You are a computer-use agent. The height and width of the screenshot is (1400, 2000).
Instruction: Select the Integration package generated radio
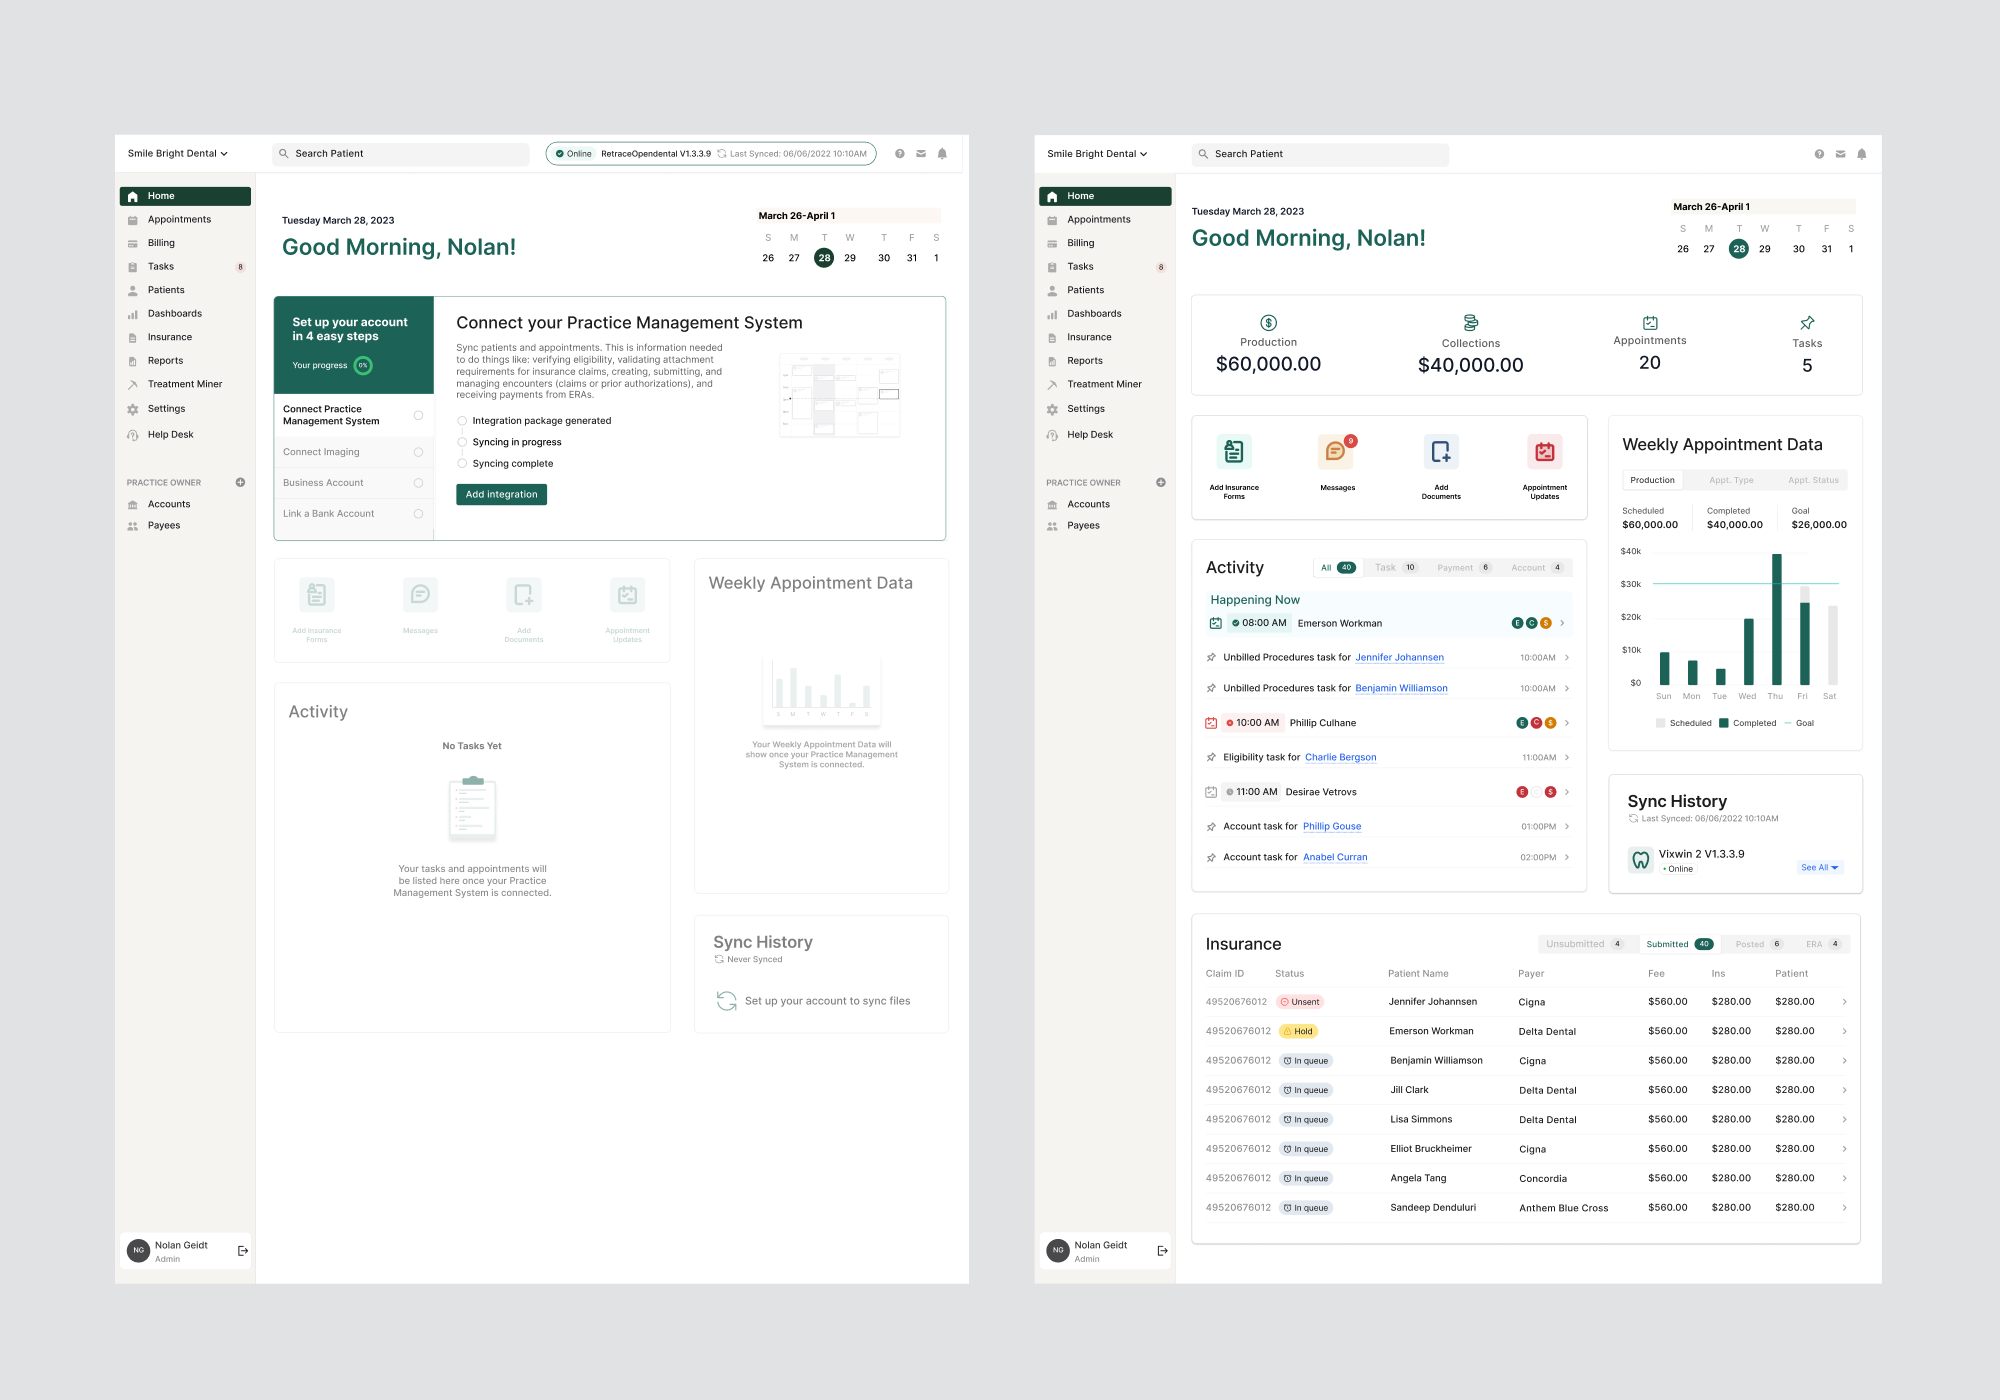462,421
